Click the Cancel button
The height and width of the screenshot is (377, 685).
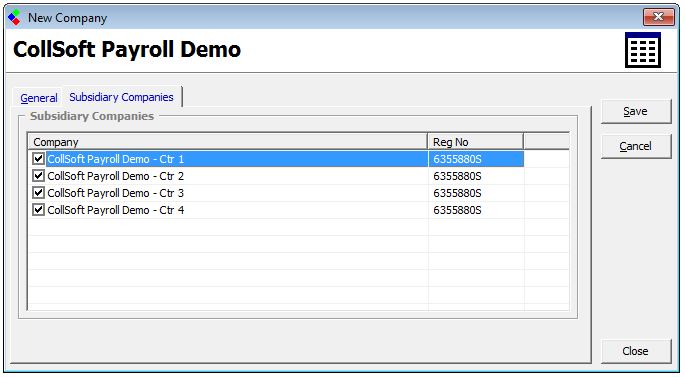[636, 146]
